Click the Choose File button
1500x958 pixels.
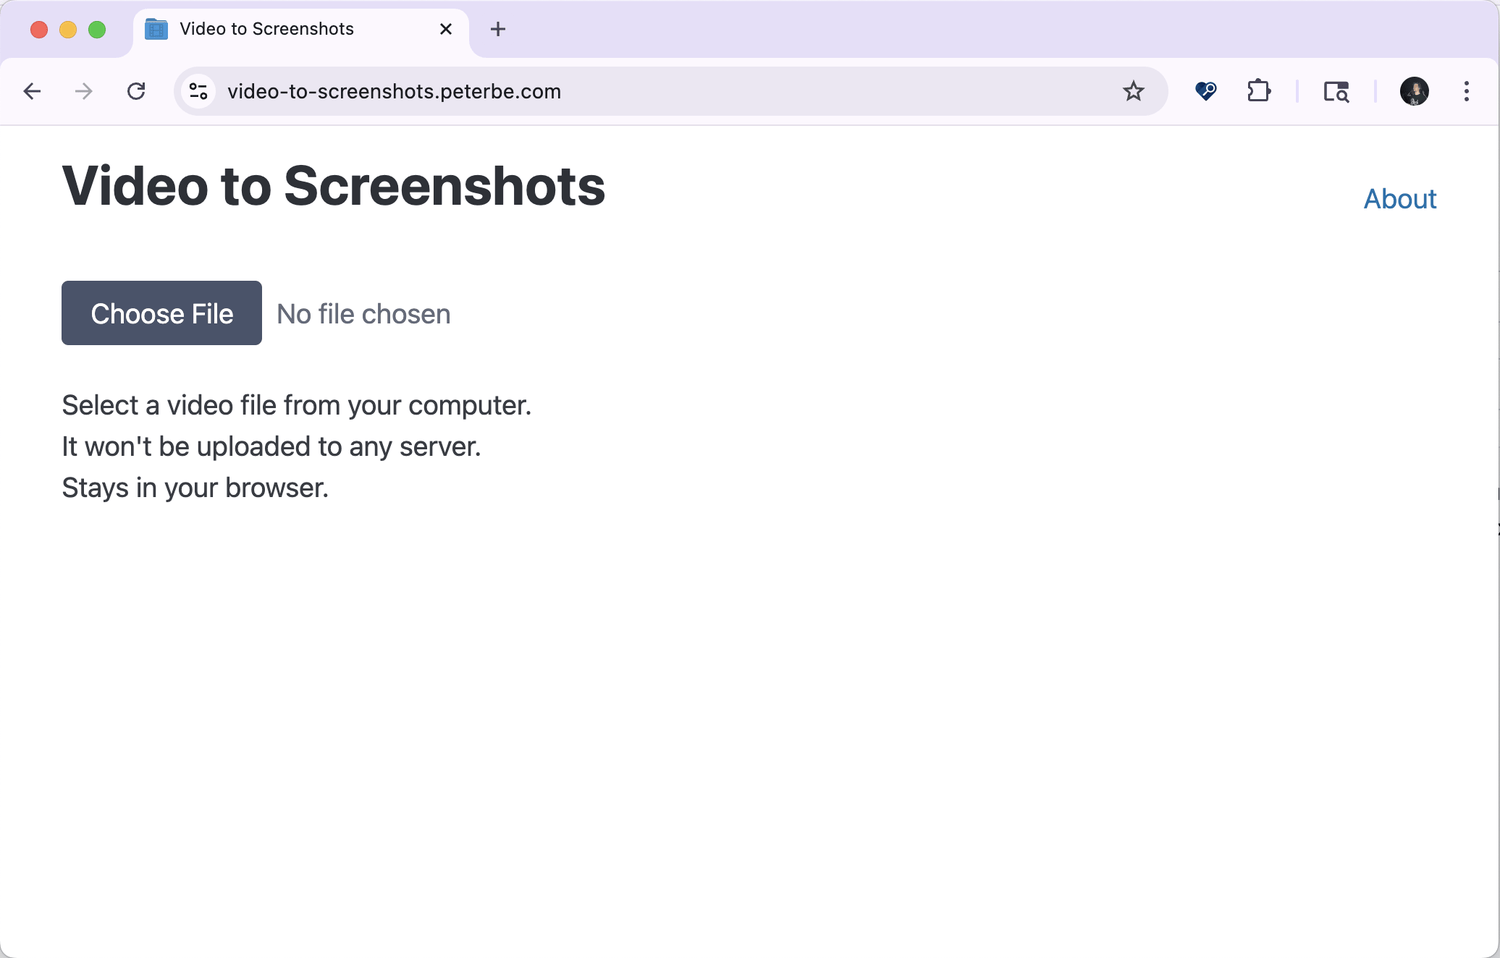point(161,313)
